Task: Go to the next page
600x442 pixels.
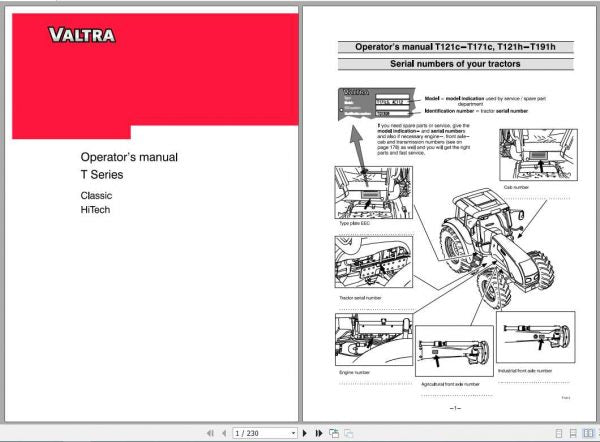Action: point(305,433)
